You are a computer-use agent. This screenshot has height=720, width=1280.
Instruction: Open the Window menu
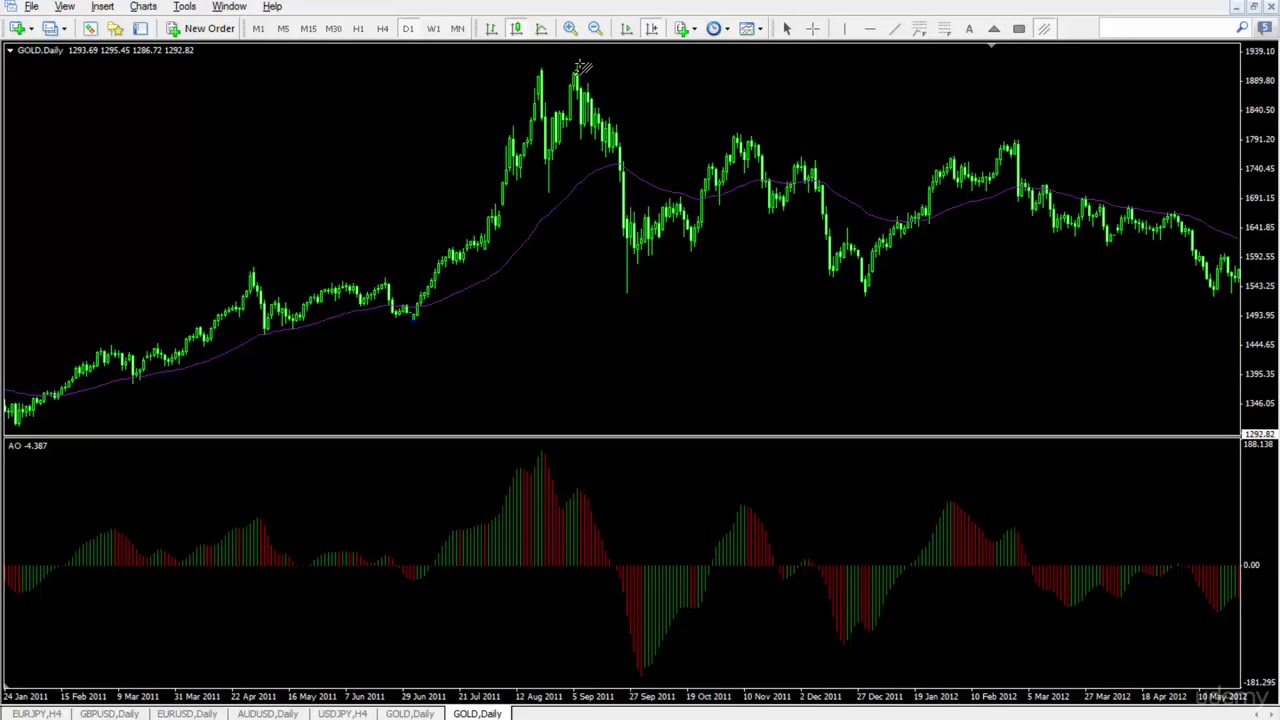click(229, 7)
